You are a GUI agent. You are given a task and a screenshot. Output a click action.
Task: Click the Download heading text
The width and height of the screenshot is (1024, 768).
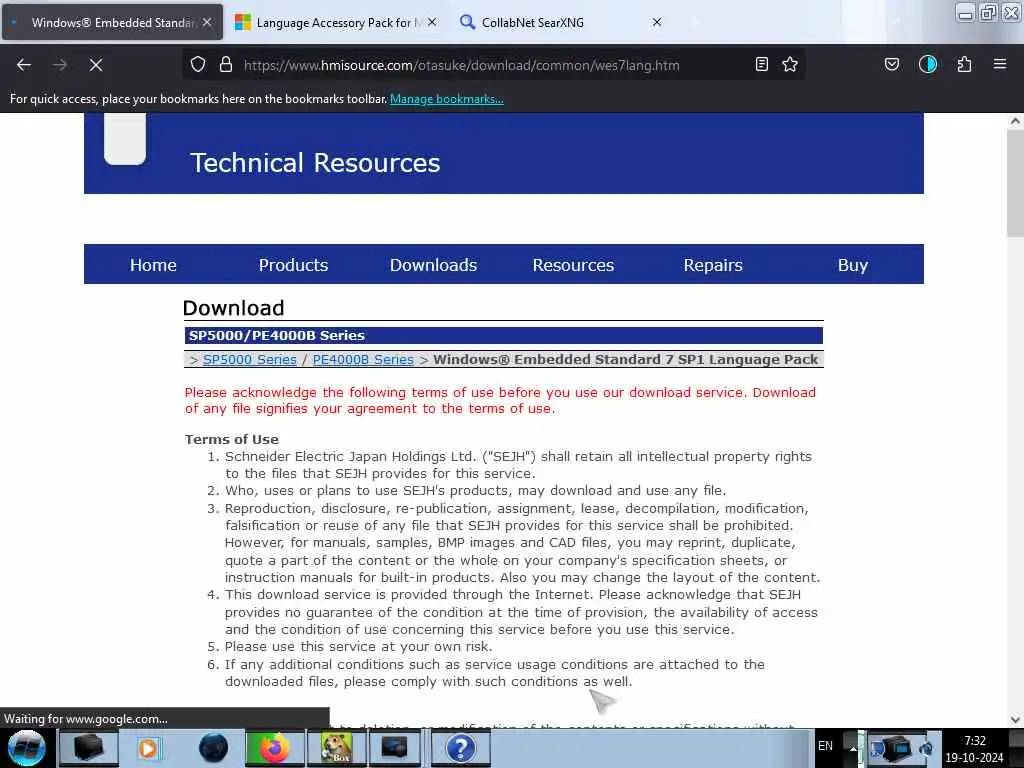pos(233,308)
